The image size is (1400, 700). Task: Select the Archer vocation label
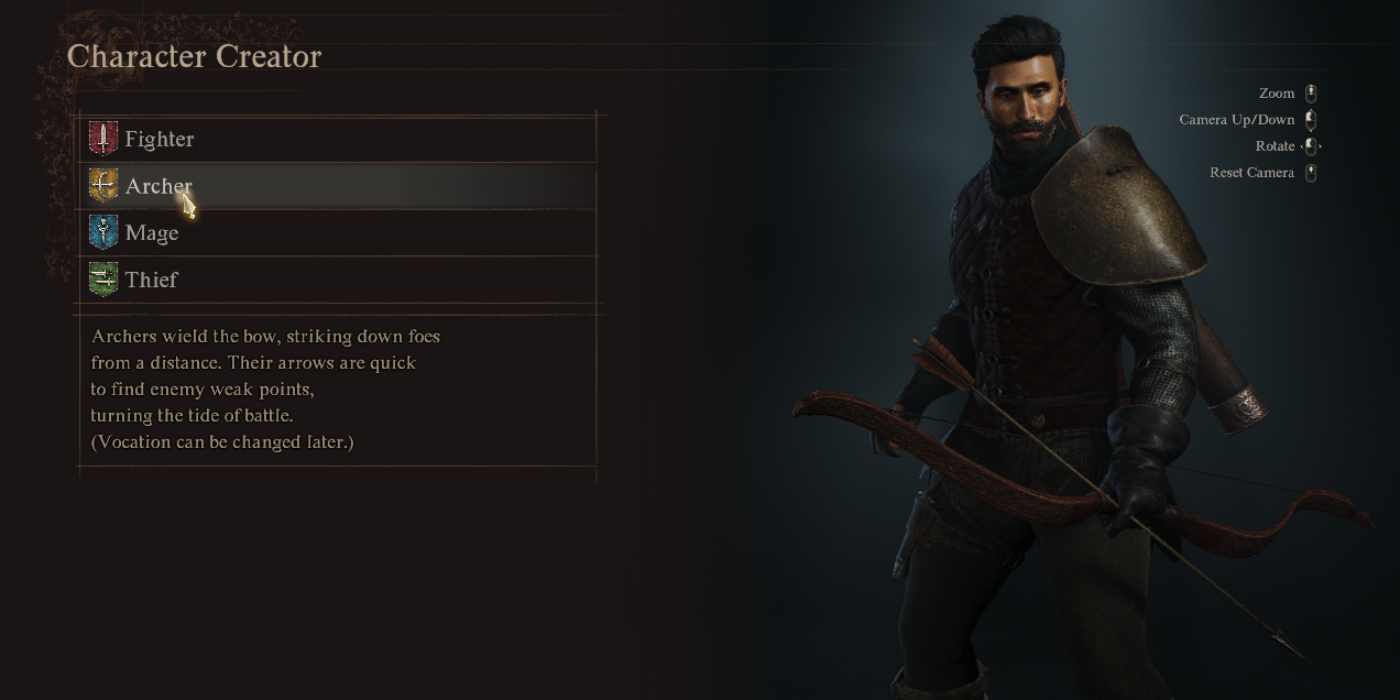(159, 186)
